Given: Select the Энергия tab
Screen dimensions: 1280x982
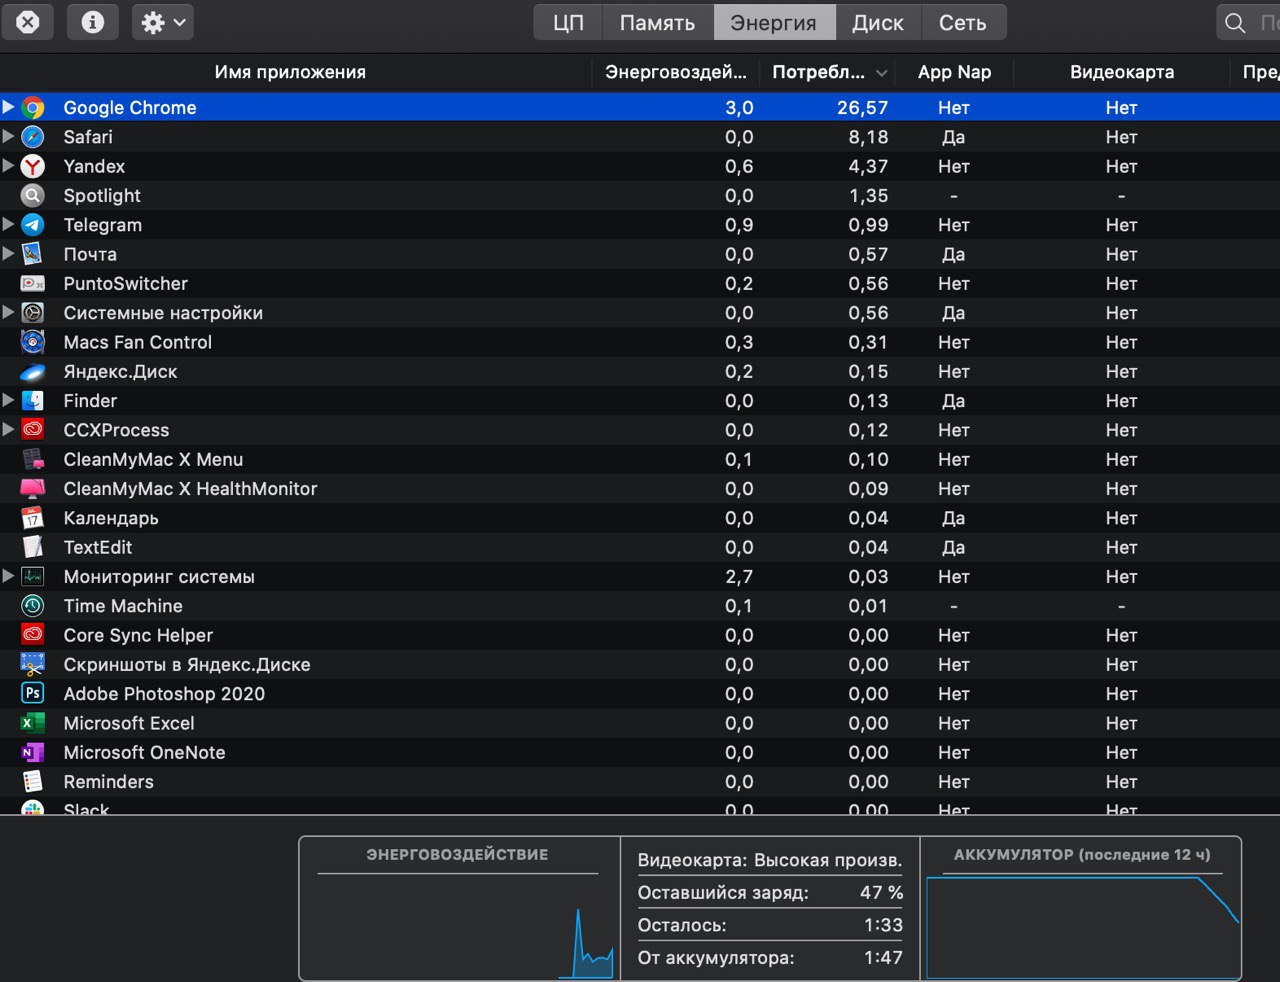Looking at the screenshot, I should (774, 22).
